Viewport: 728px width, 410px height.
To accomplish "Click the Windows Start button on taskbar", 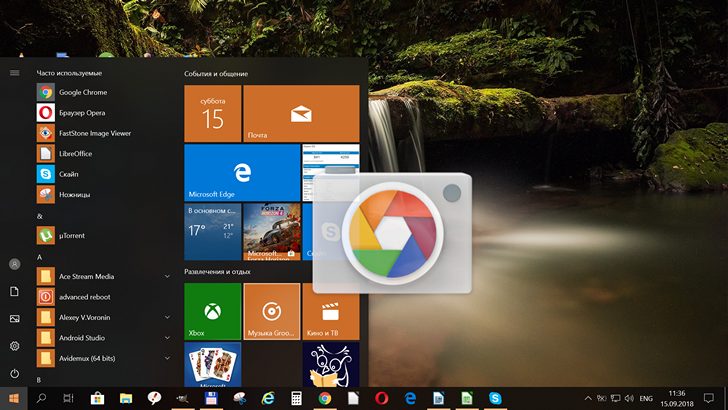I will [x=14, y=398].
